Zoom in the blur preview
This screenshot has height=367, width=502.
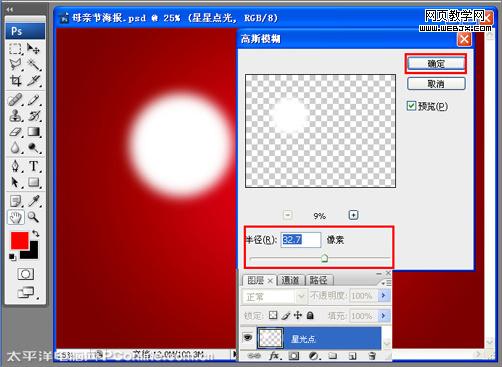353,215
